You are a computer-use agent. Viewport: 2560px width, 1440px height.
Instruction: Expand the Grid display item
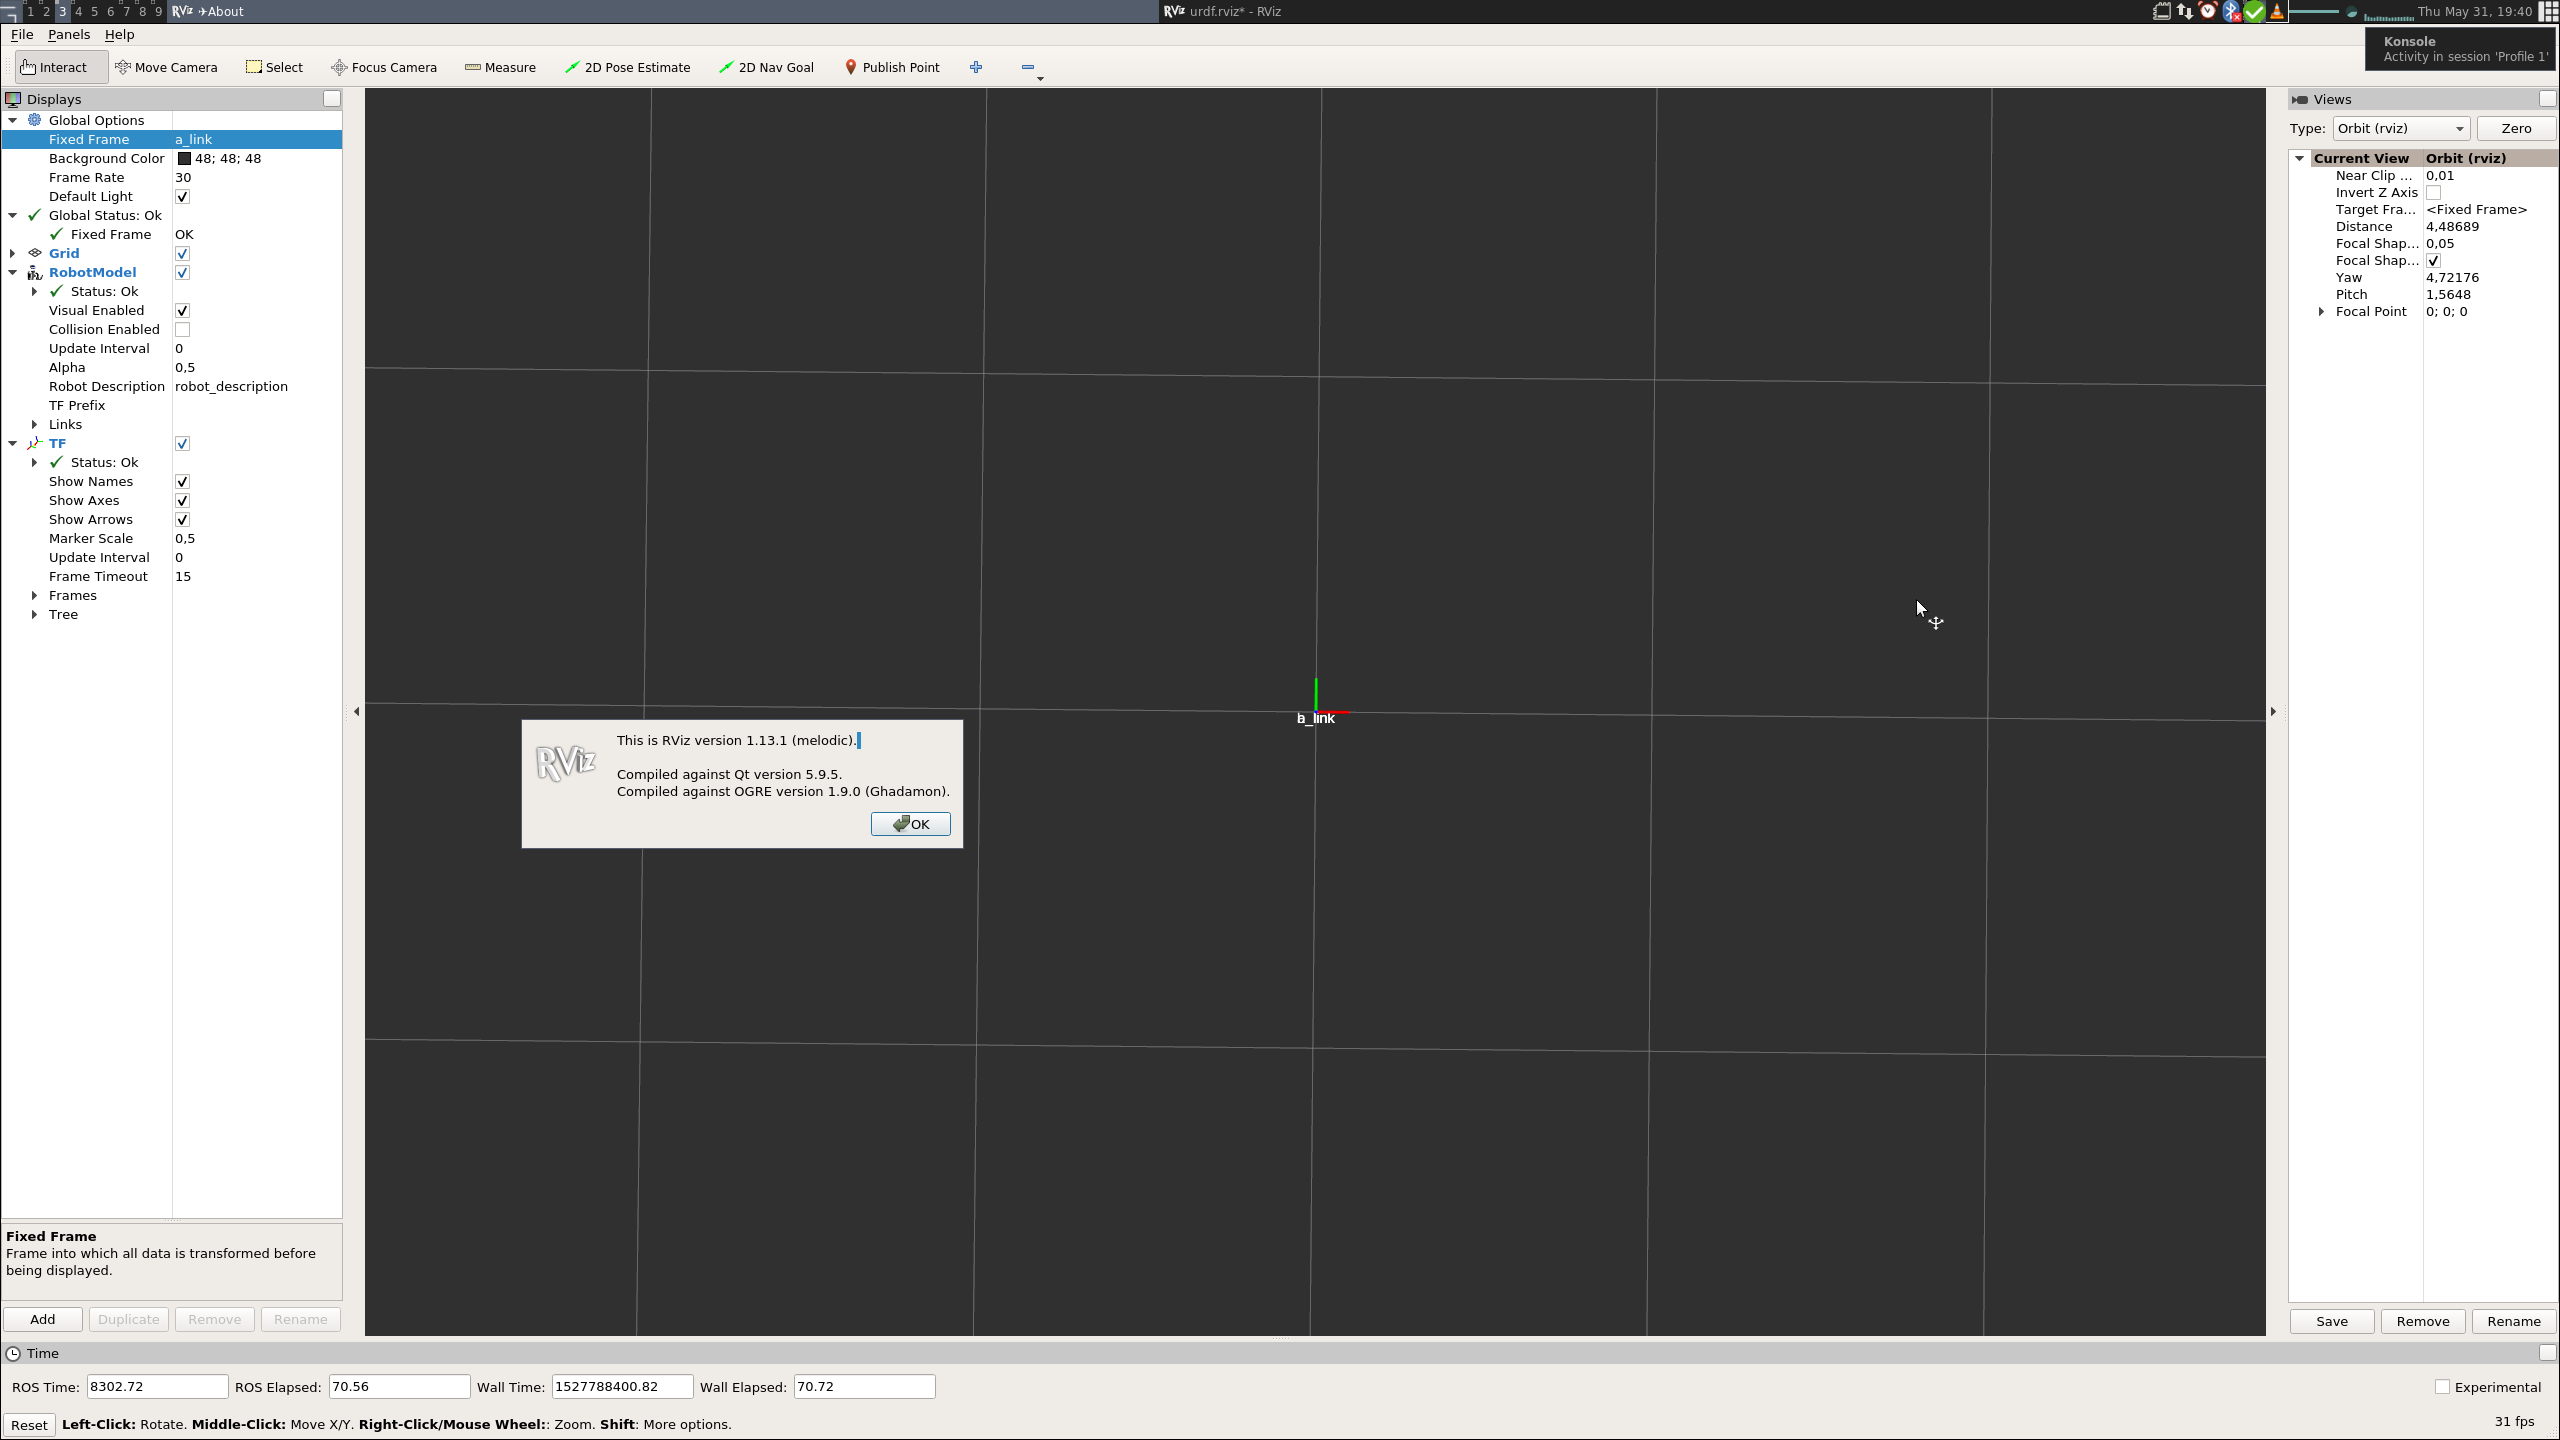(13, 253)
